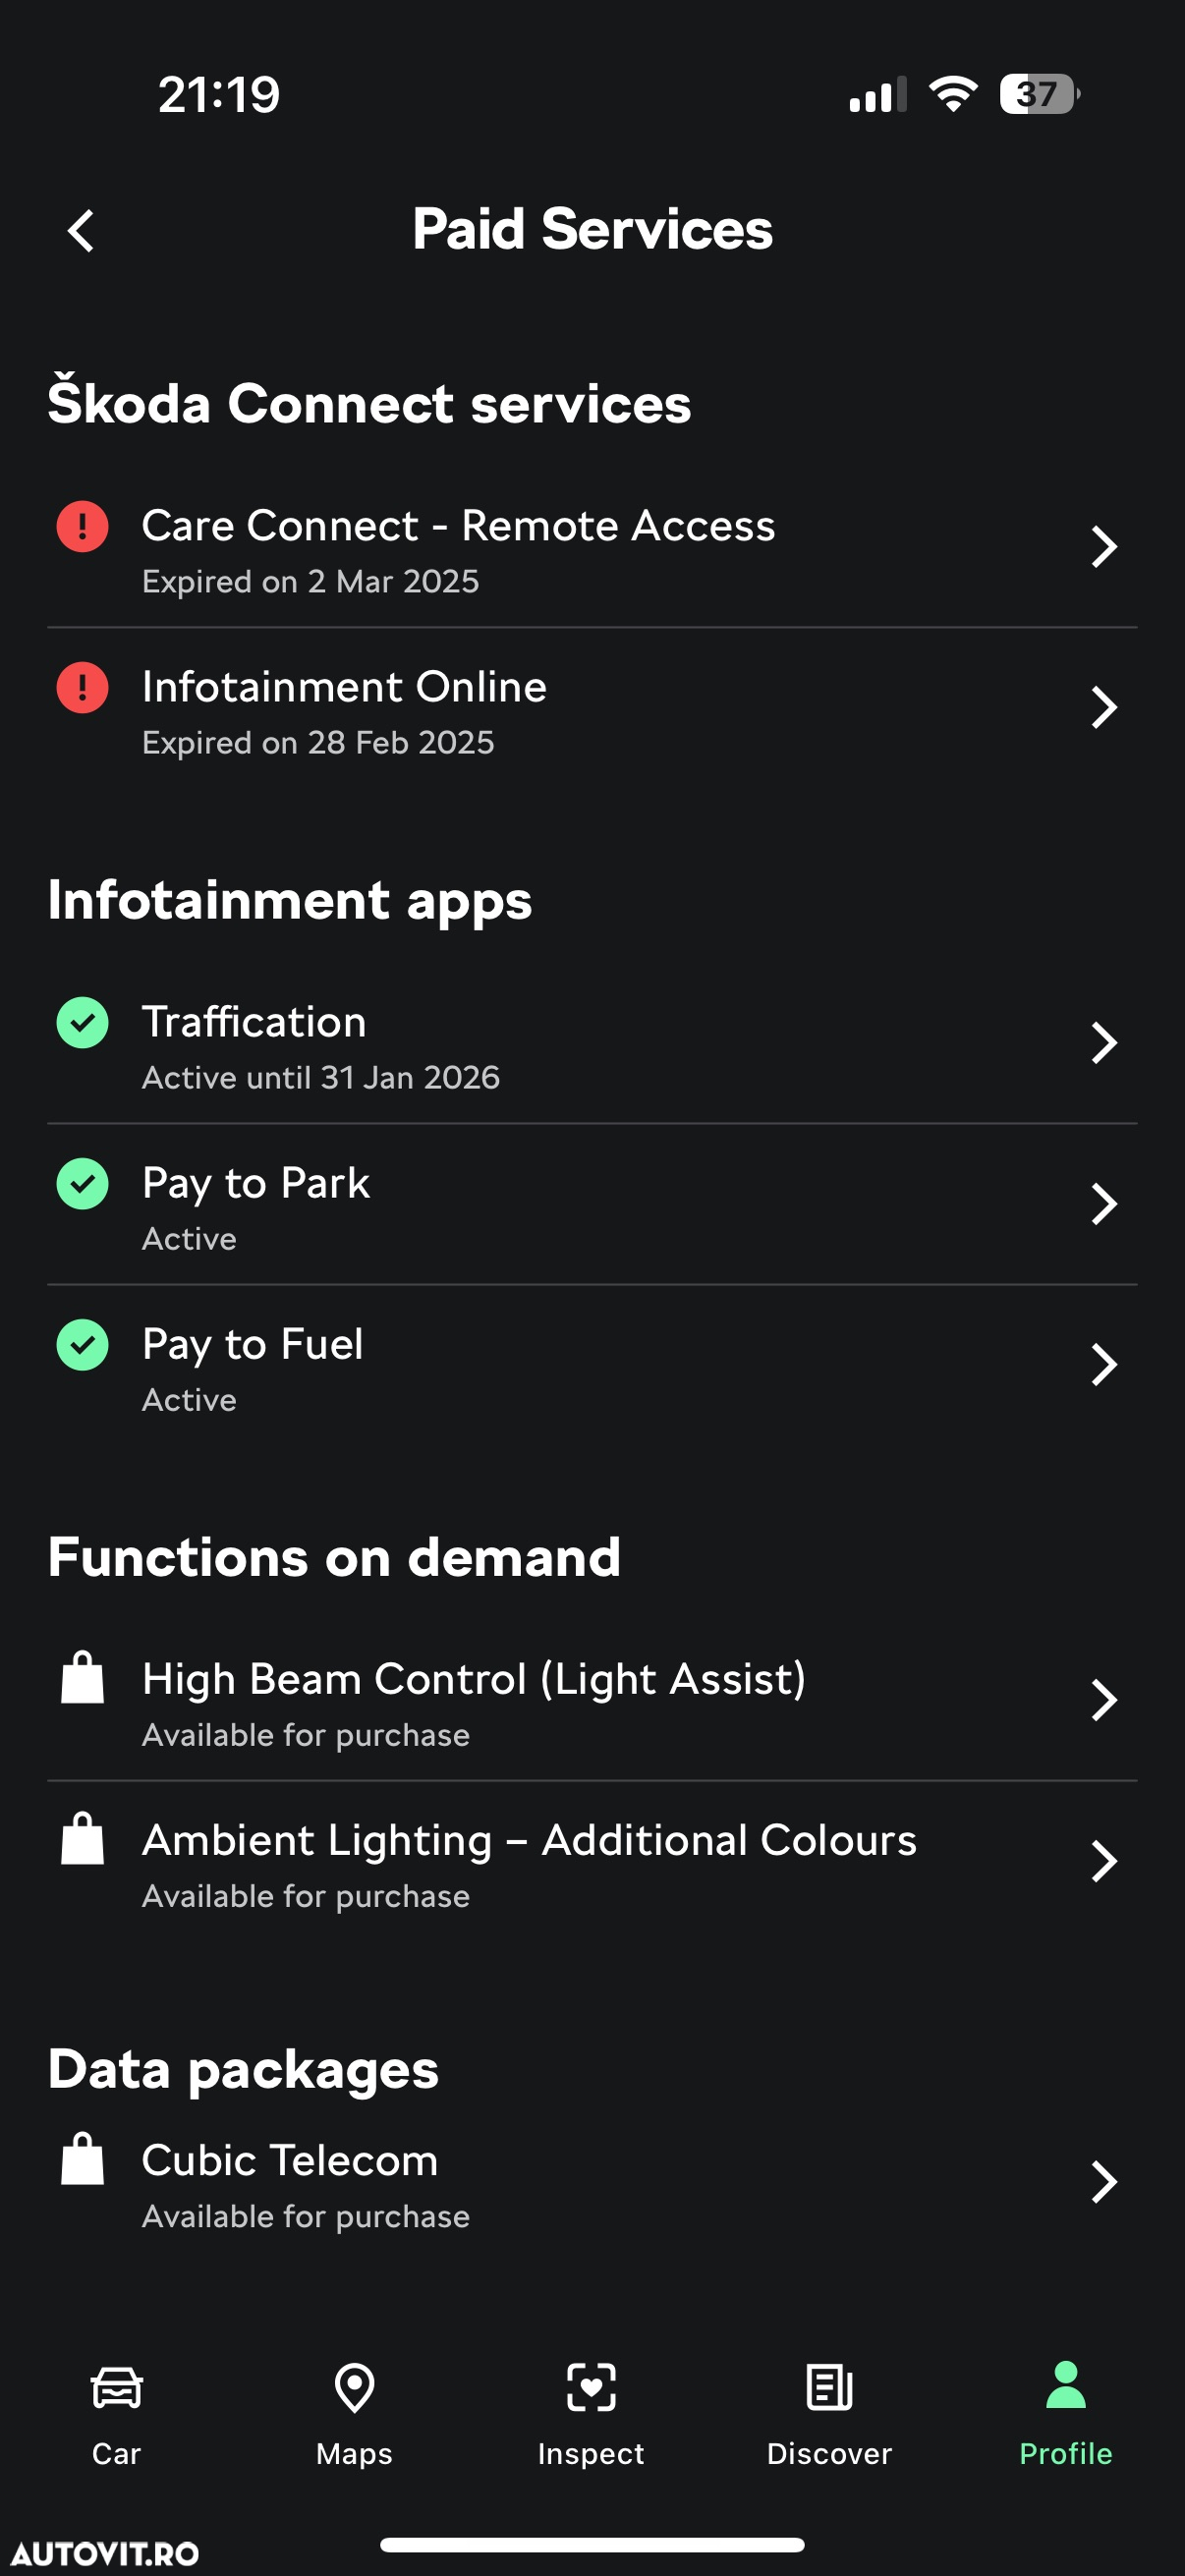Tap the red alert icon beside Care Connect
The height and width of the screenshot is (2576, 1185).
83,526
